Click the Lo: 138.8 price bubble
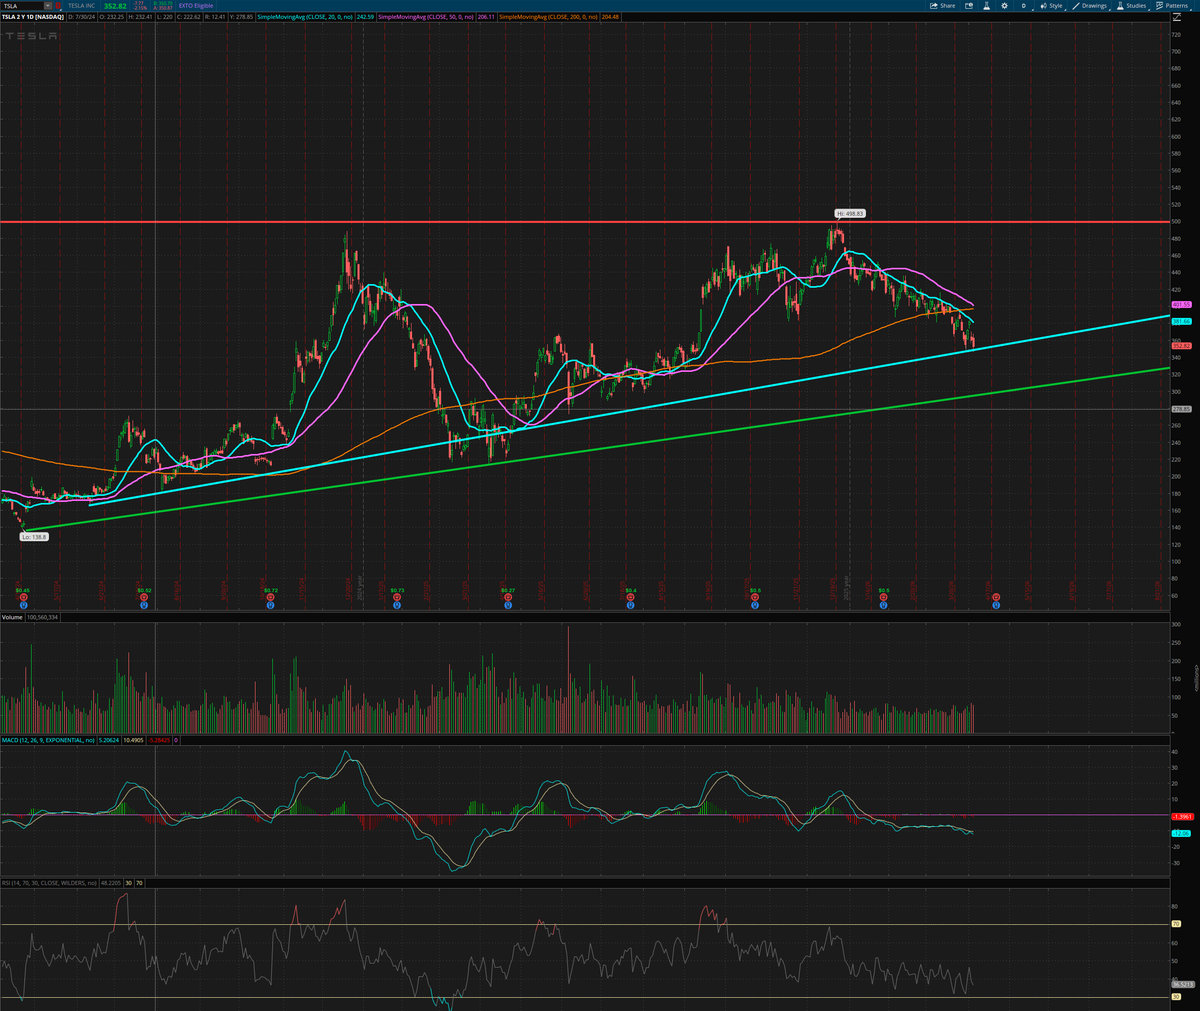This screenshot has height=1011, width=1200. click(x=34, y=537)
